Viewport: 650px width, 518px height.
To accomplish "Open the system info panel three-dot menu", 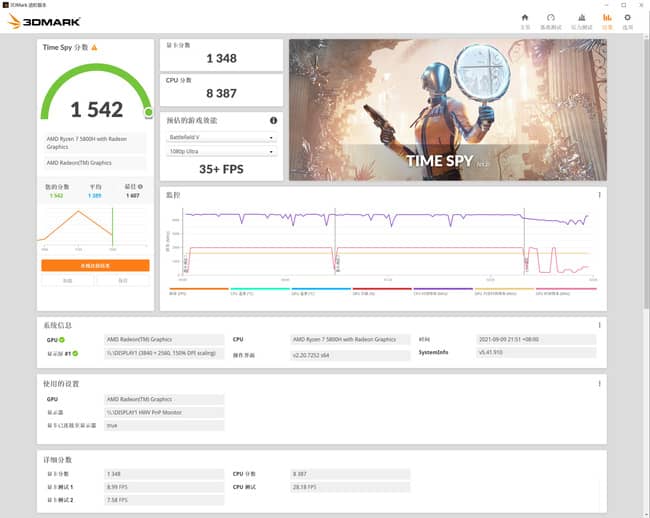I will [x=599, y=325].
